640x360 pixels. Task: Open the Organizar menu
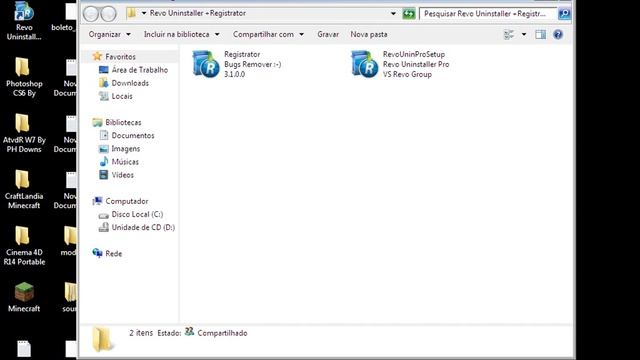coord(110,34)
